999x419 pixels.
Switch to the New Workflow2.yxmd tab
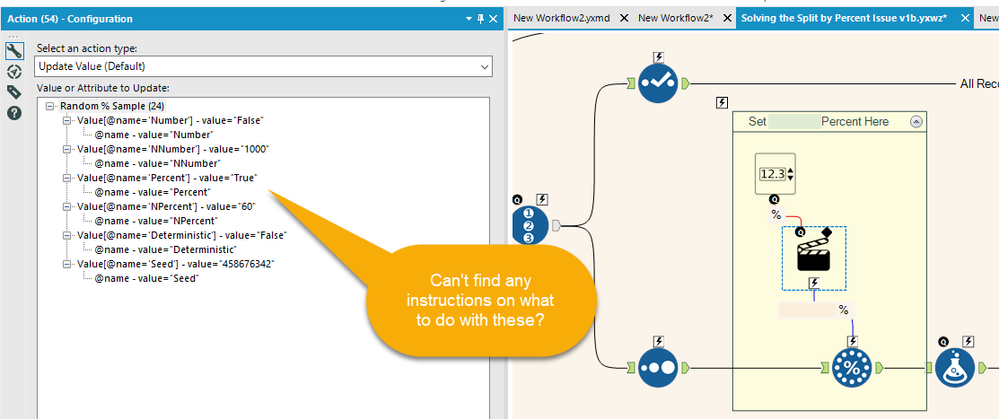coord(561,18)
